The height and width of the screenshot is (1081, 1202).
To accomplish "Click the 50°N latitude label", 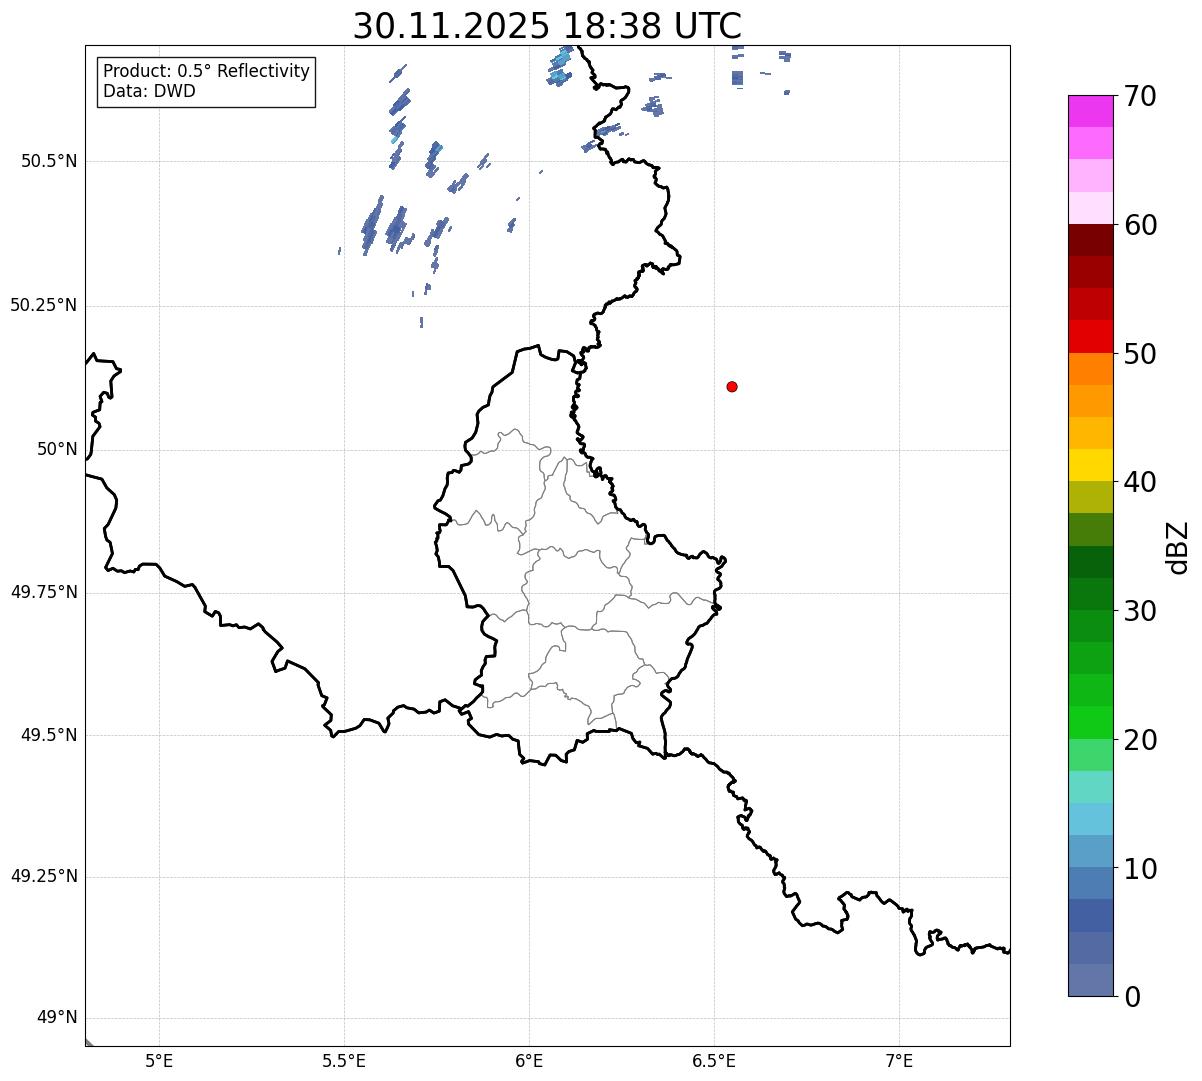I will coord(57,449).
